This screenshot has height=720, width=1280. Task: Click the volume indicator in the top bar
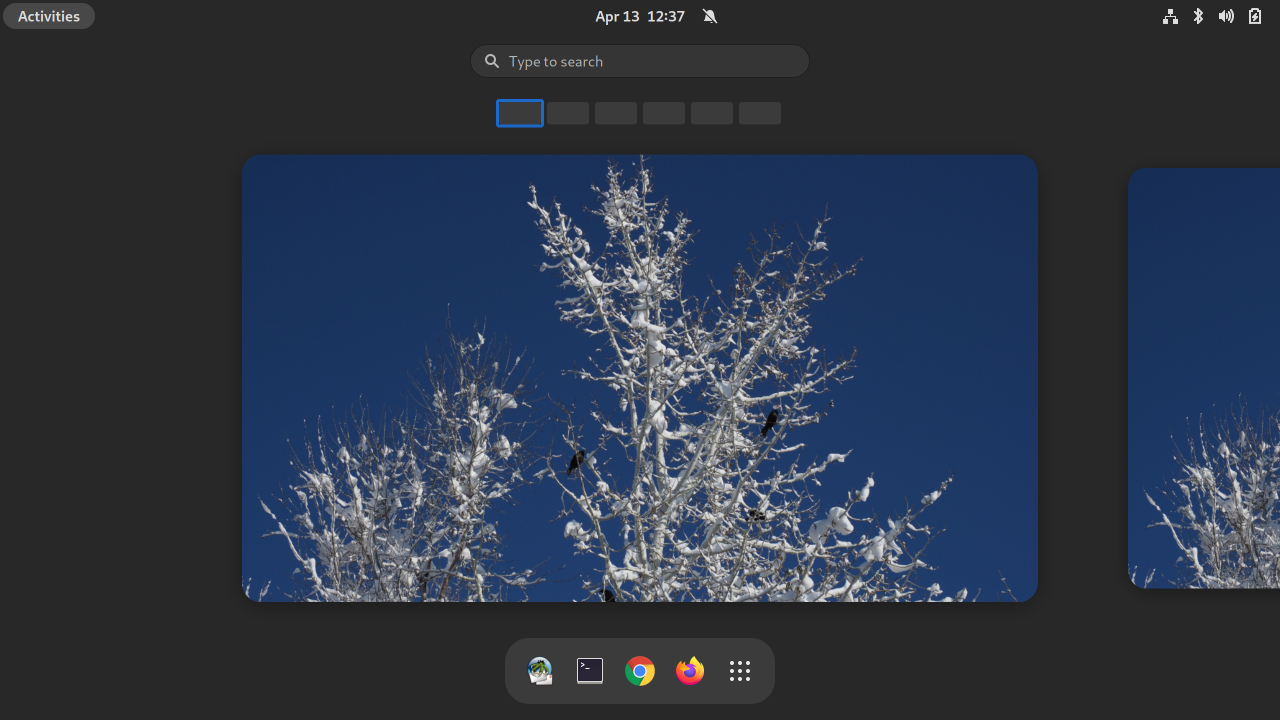[x=1226, y=16]
